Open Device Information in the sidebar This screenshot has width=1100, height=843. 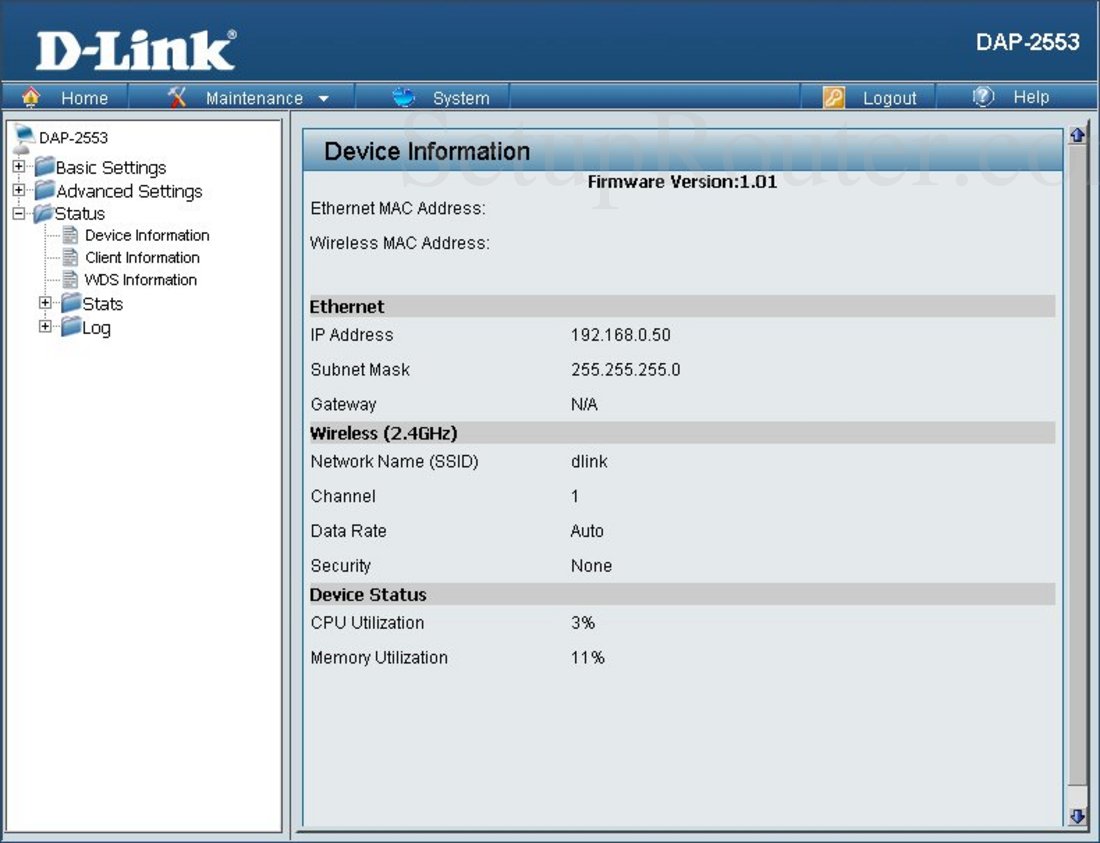(147, 235)
